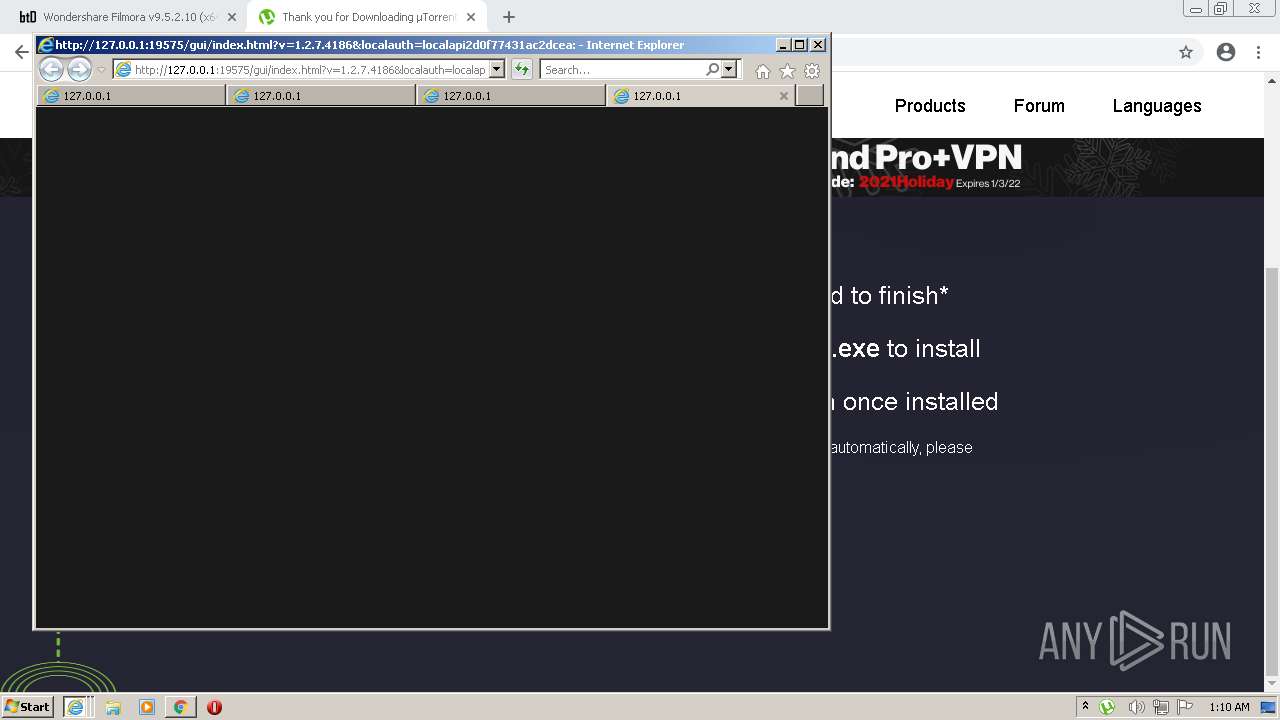1280x720 pixels.
Task: Open a new tab in Internet Explorer
Action: 810,96
